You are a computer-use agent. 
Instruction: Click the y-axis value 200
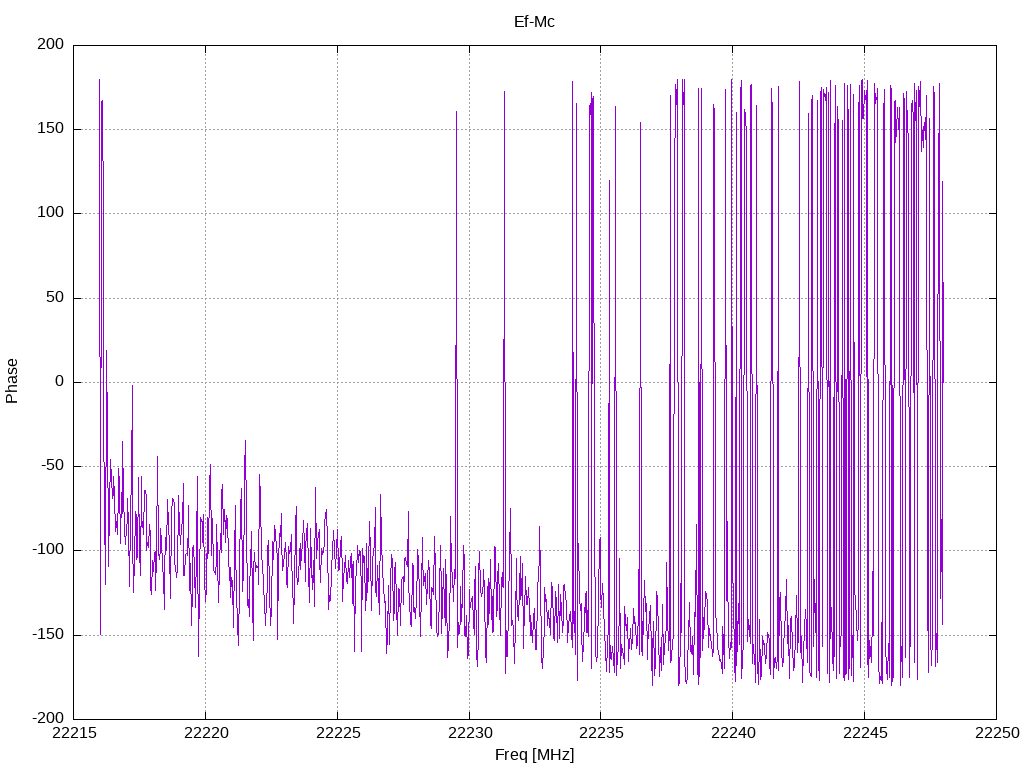(51, 44)
